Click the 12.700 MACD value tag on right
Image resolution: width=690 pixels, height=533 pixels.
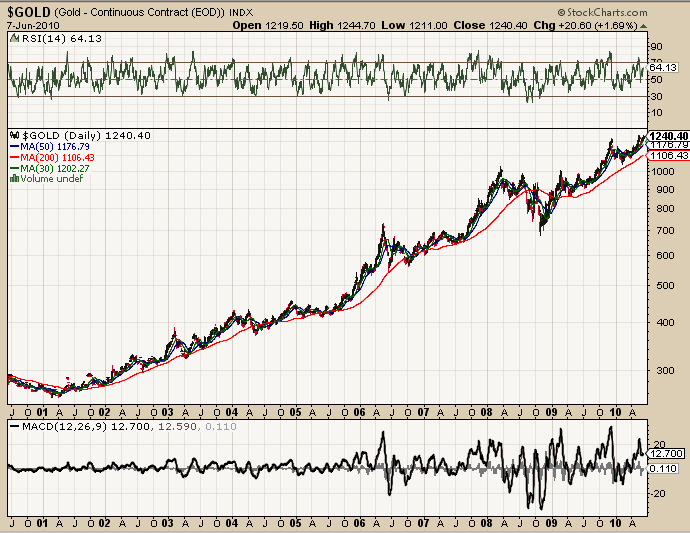coord(667,454)
